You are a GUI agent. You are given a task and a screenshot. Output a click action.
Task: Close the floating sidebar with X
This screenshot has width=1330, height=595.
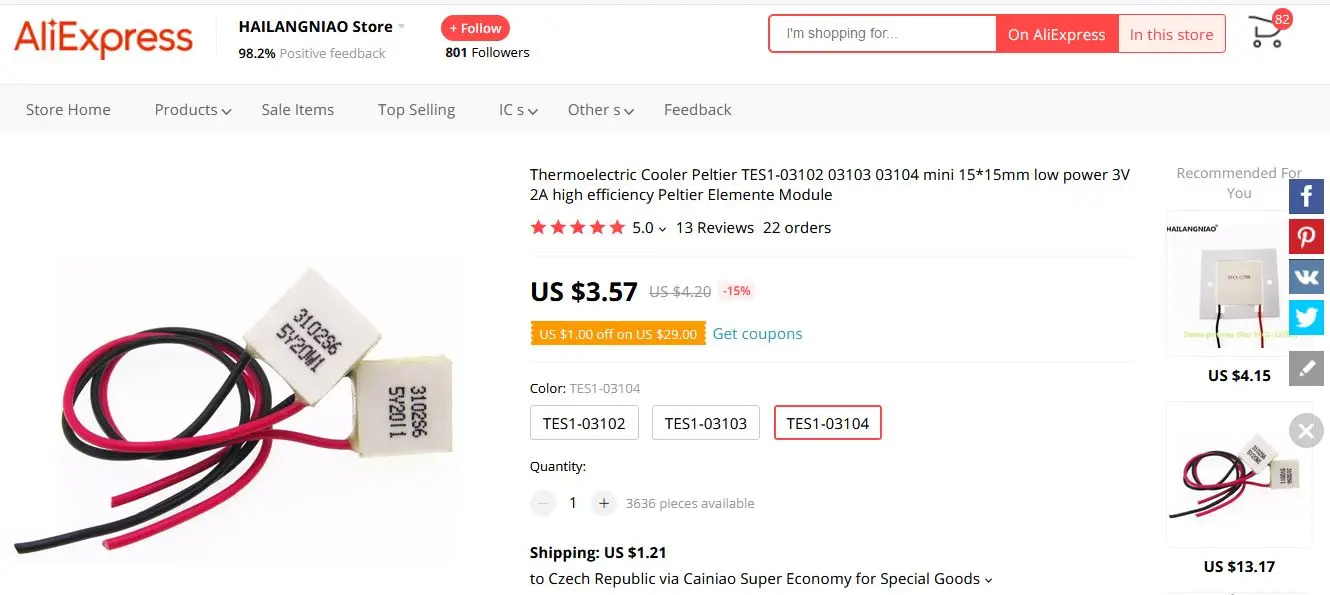click(x=1306, y=431)
